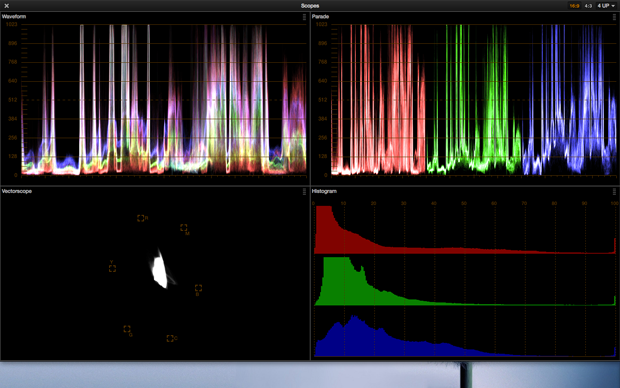620x388 pixels.
Task: Click the green G target on vectorscope
Action: (127, 329)
